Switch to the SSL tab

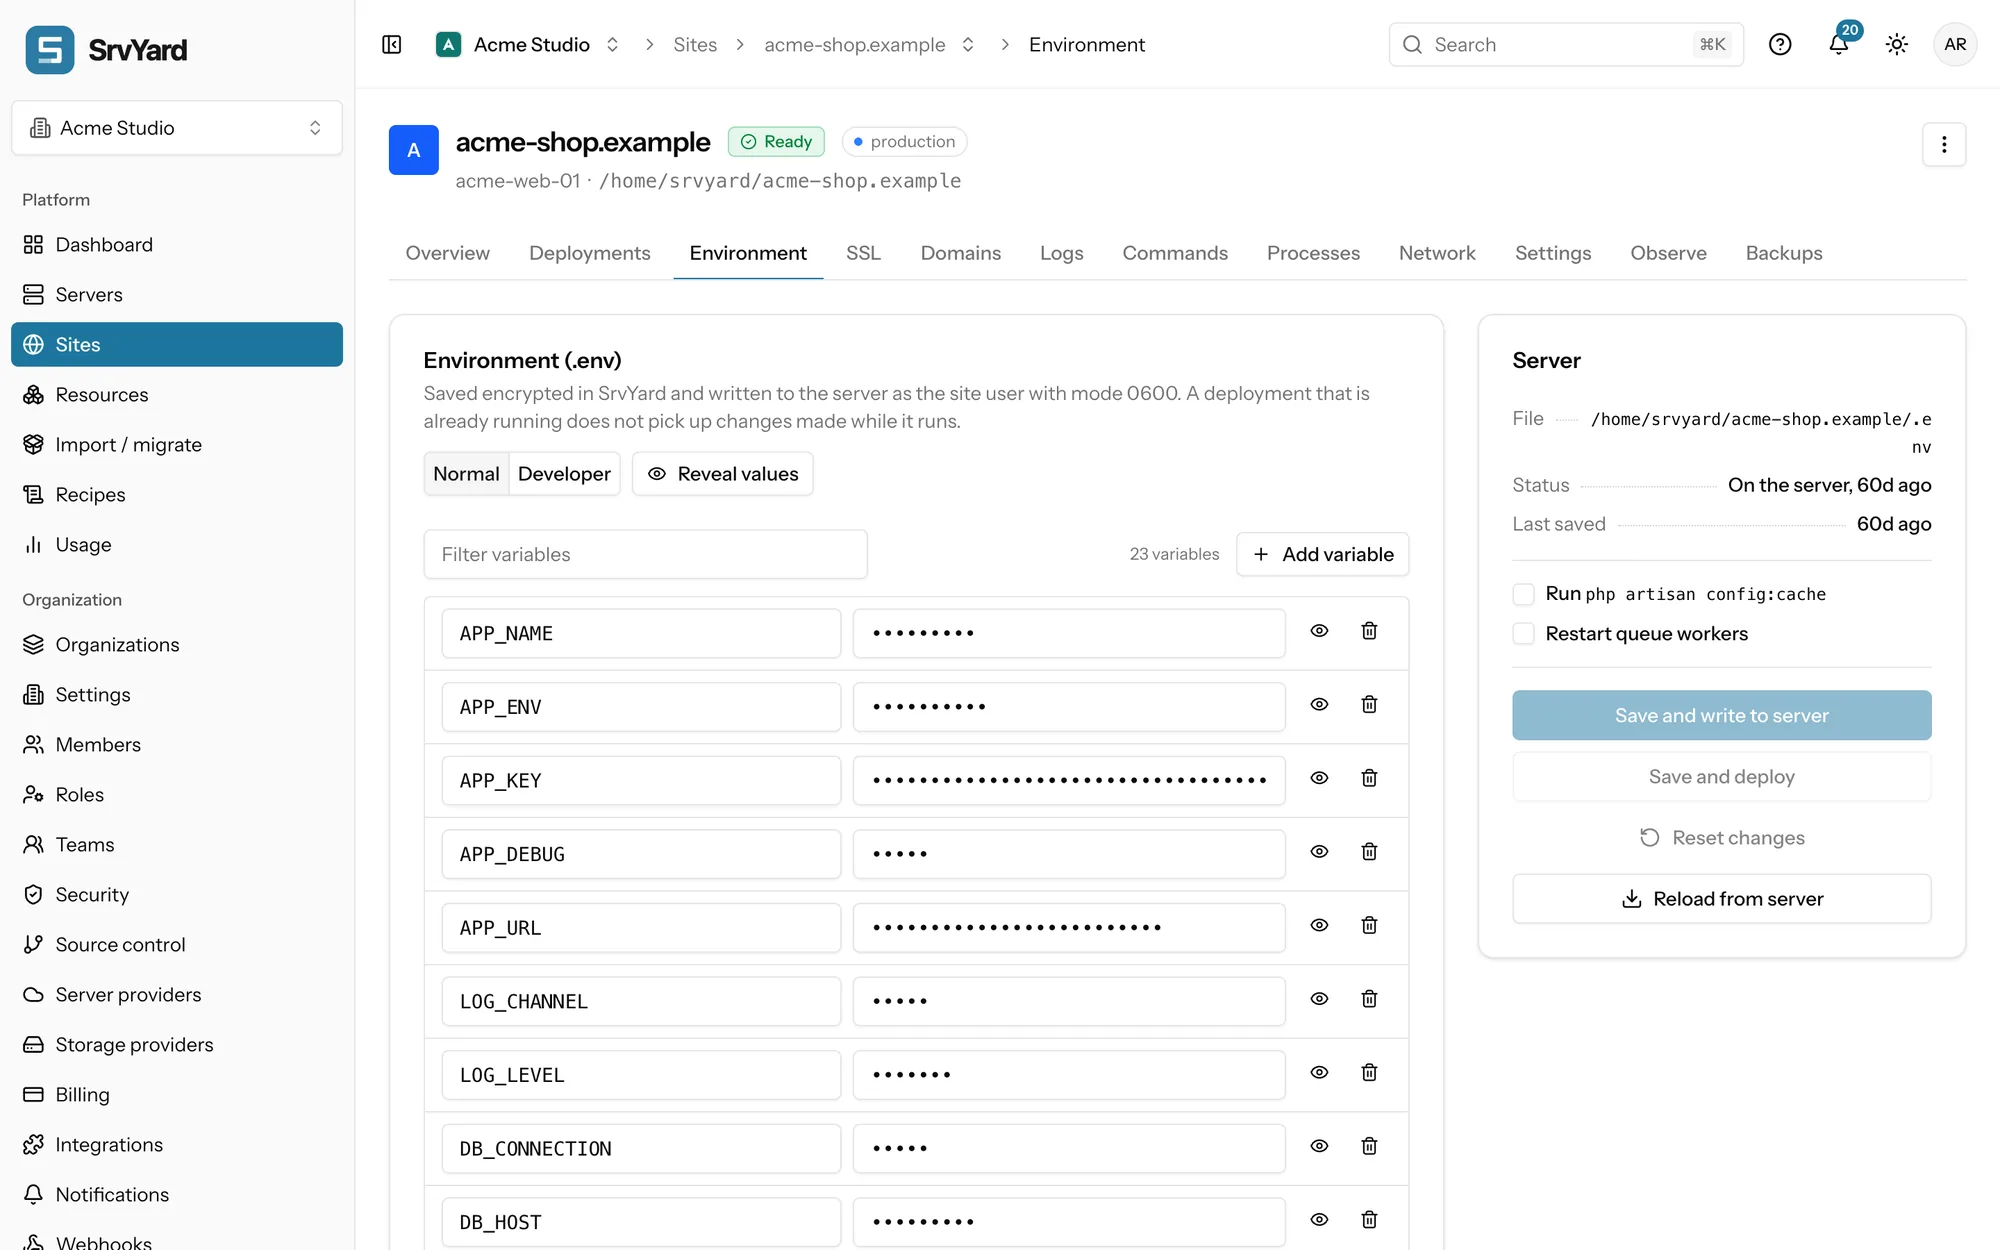(863, 253)
